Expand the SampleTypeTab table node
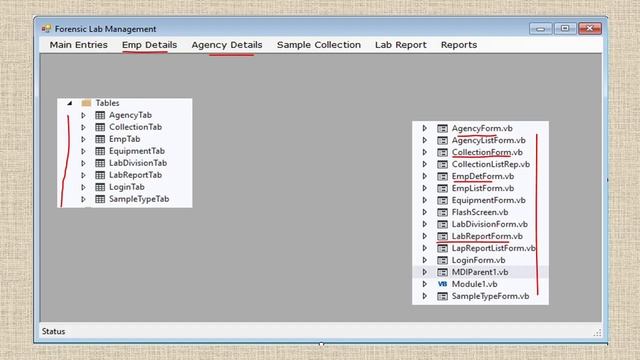The height and width of the screenshot is (360, 640). pos(83,199)
